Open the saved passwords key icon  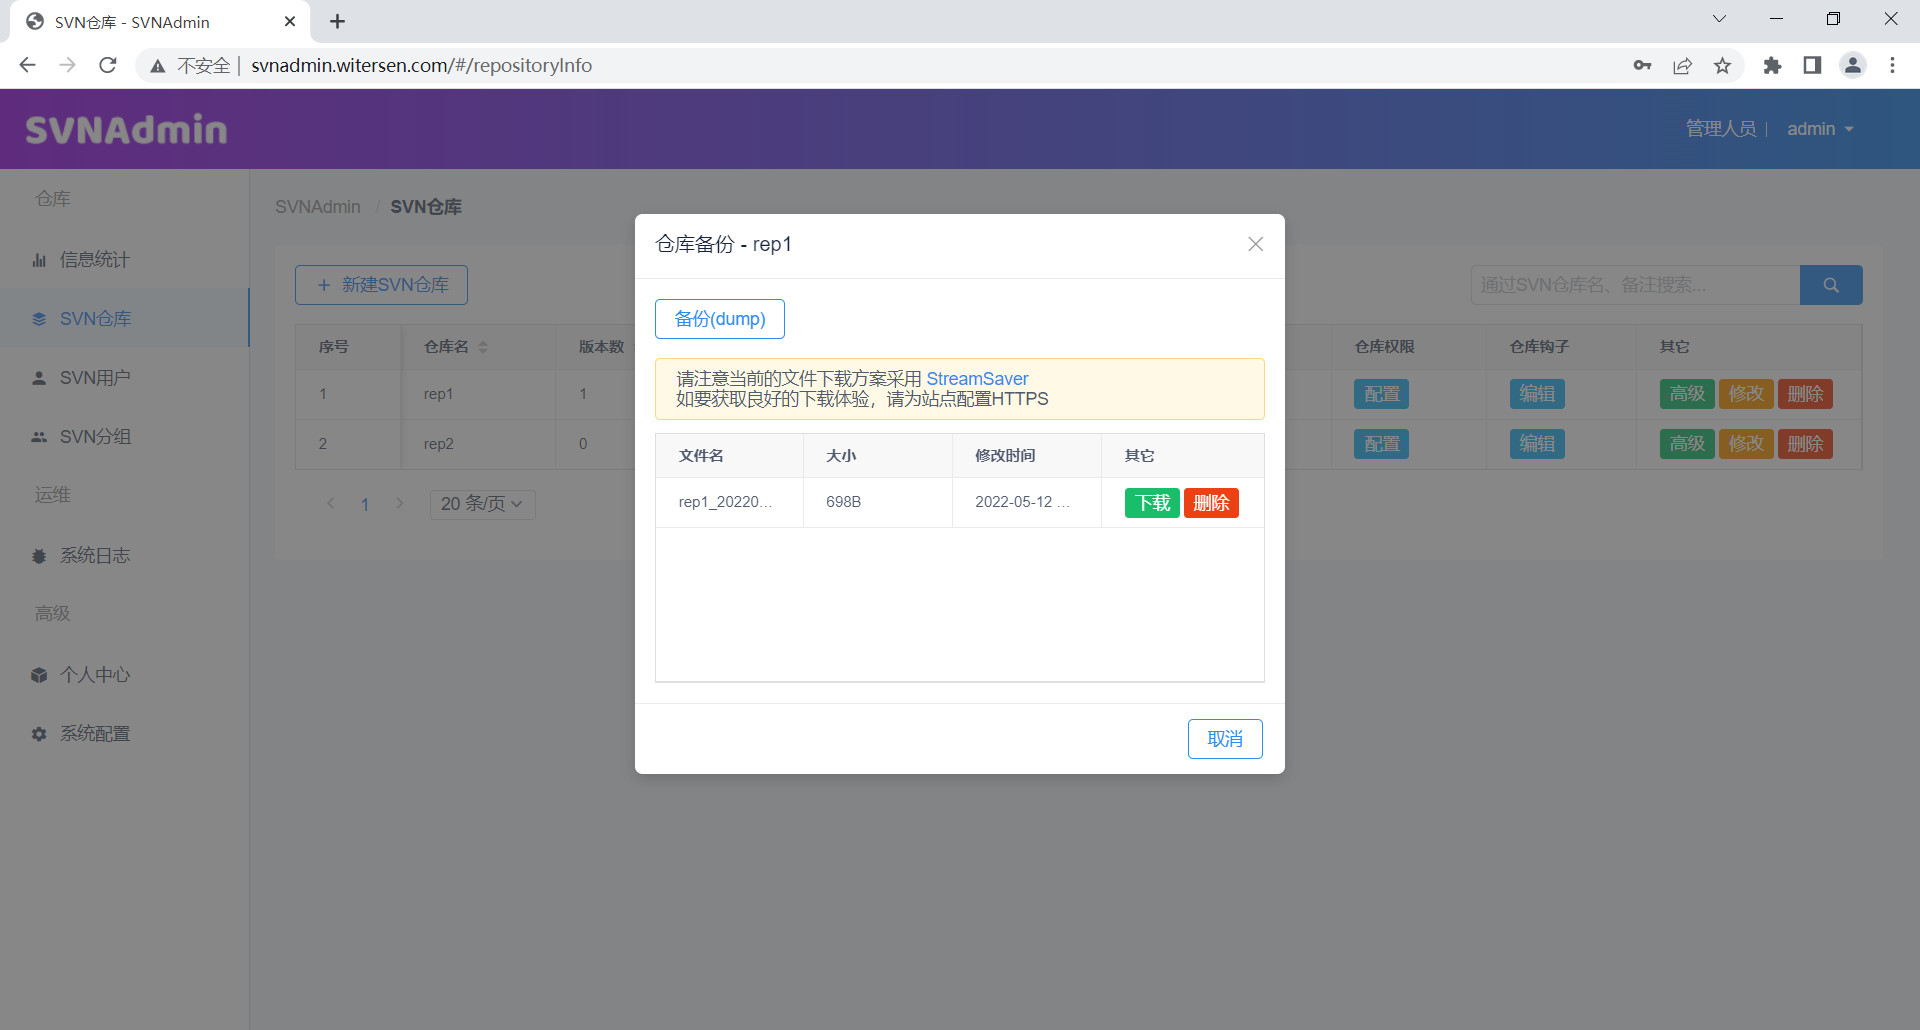pyautogui.click(x=1642, y=65)
